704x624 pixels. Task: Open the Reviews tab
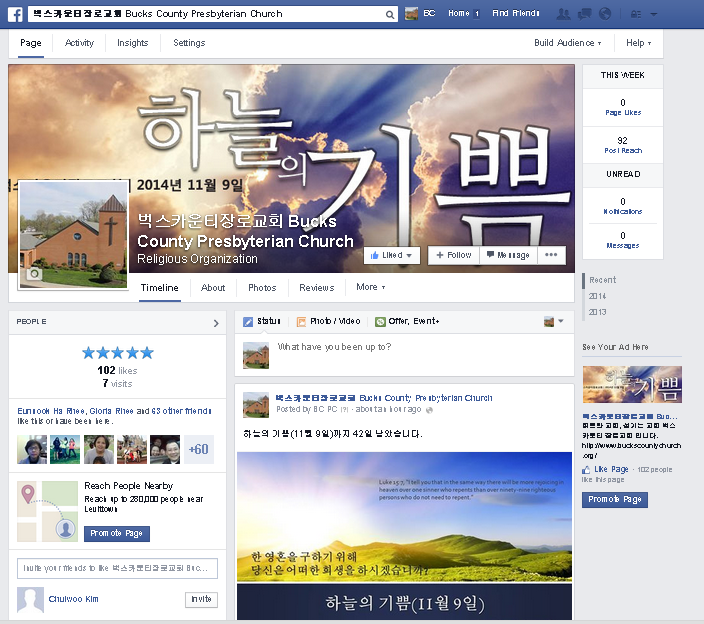pos(317,288)
